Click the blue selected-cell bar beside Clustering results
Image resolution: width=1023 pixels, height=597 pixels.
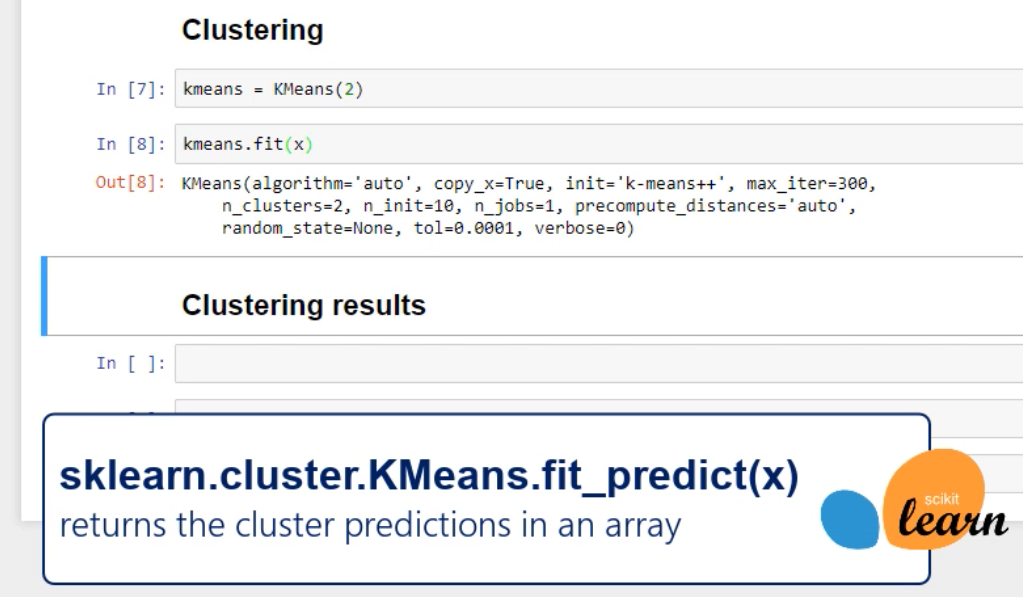coord(44,295)
